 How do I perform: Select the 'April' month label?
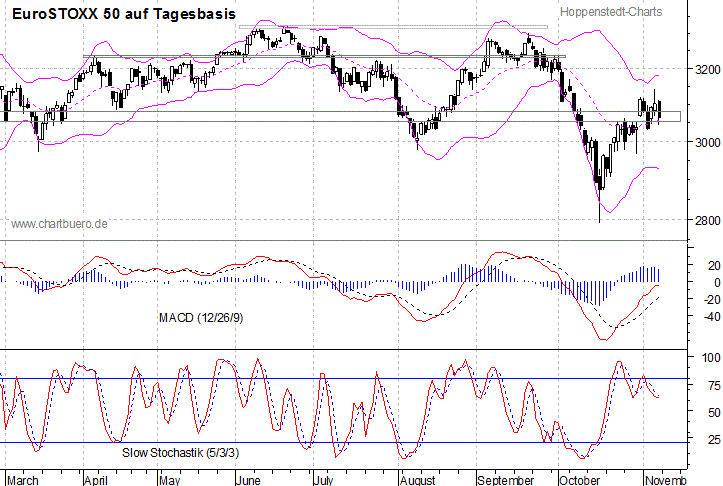96,480
